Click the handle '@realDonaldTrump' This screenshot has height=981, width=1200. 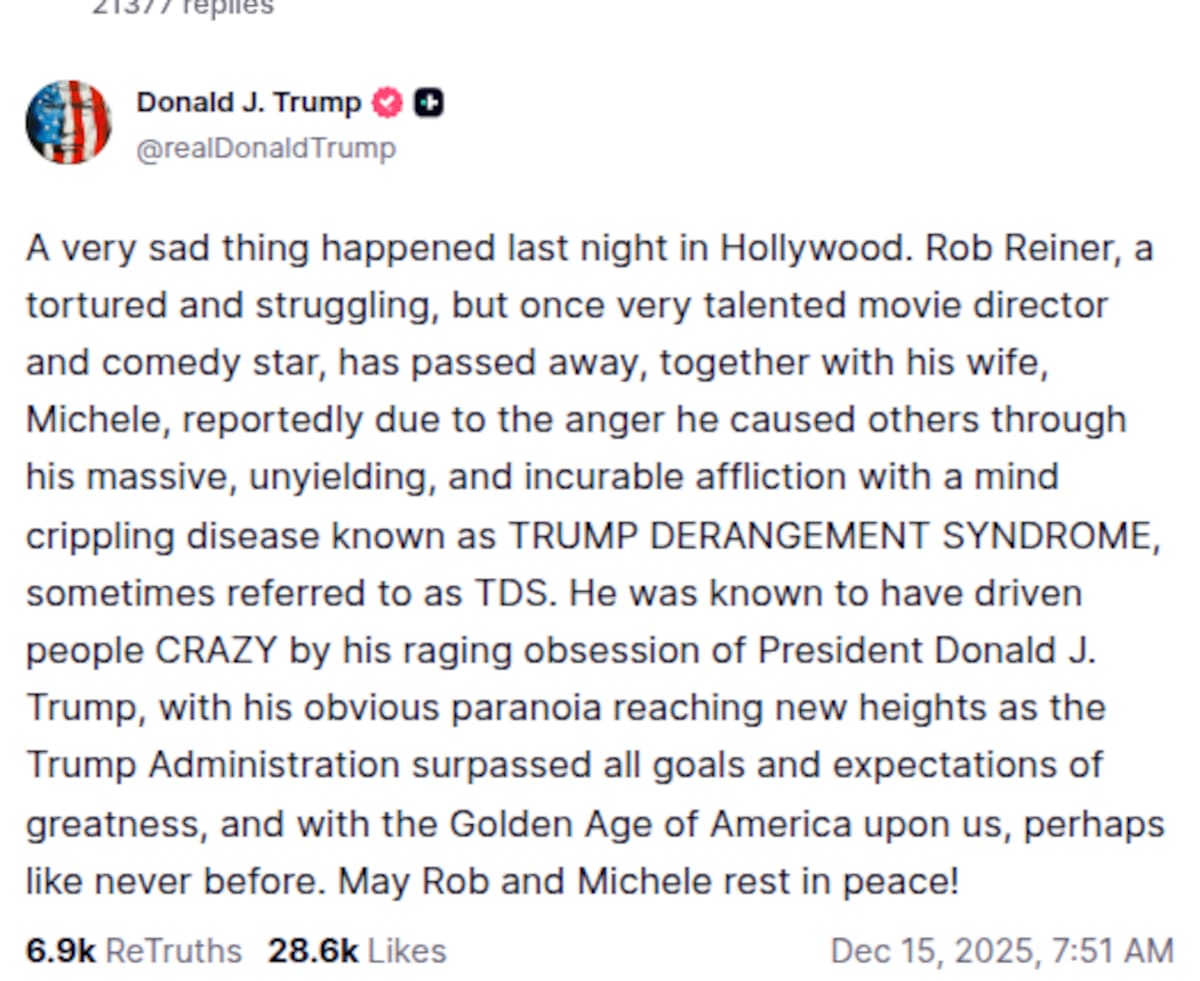267,148
